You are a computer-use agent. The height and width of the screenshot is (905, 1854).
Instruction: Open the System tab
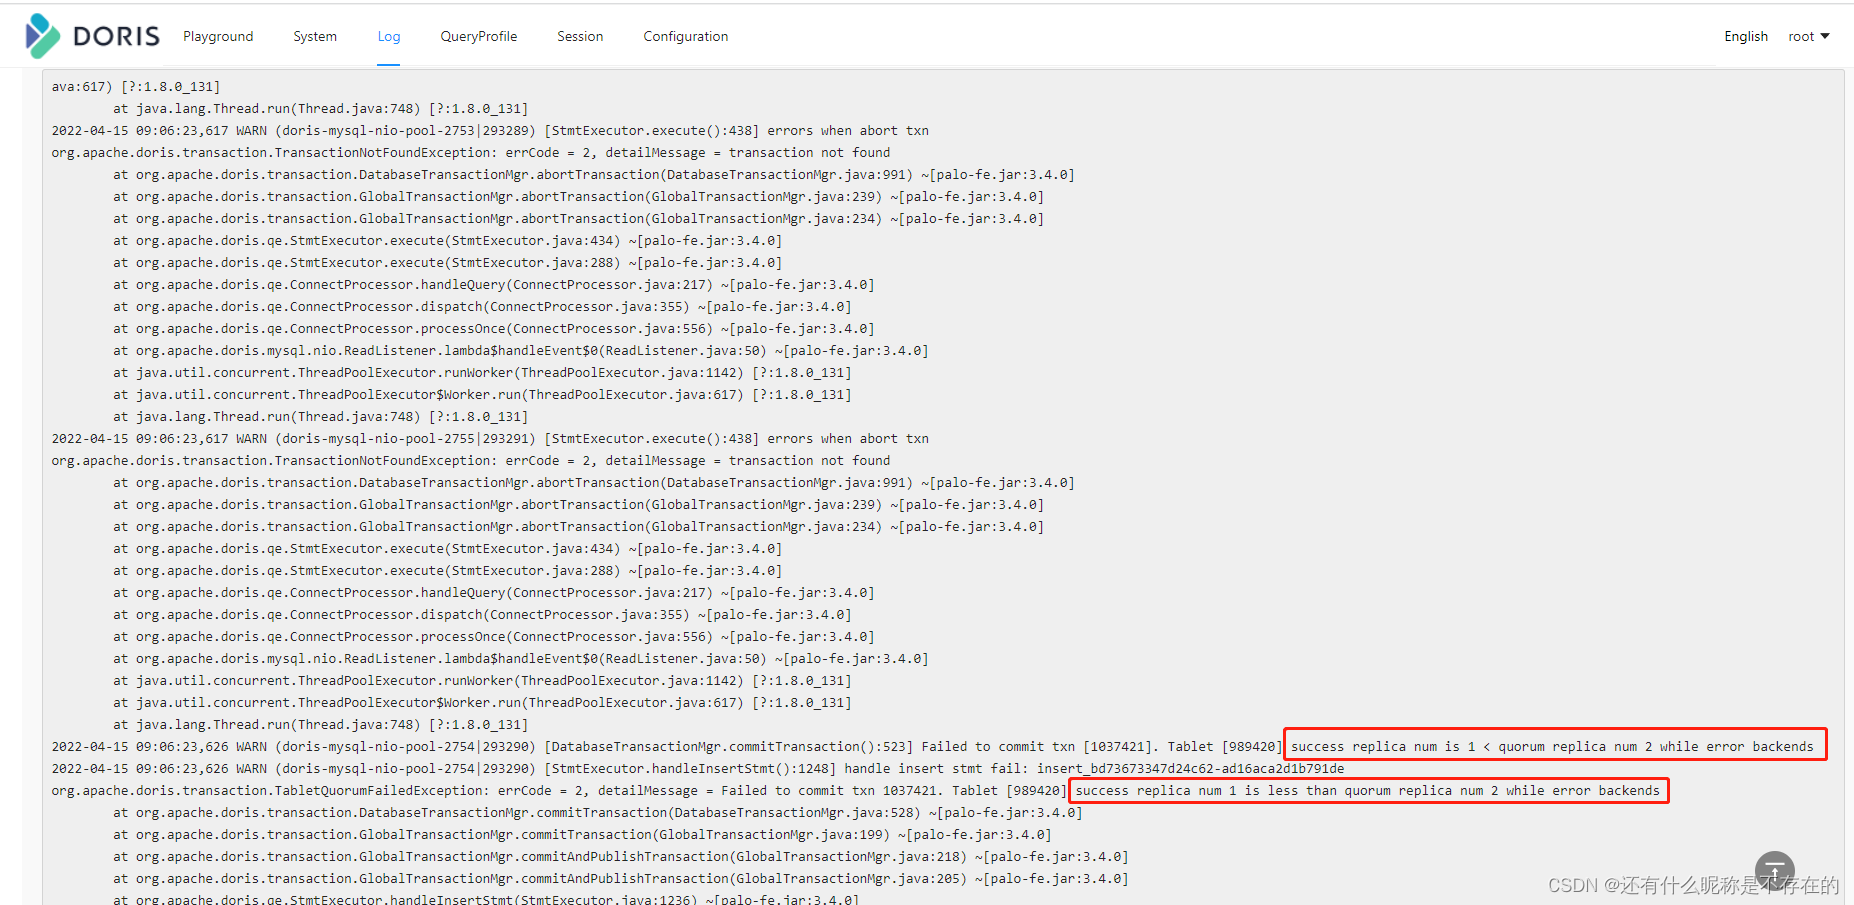pyautogui.click(x=315, y=36)
